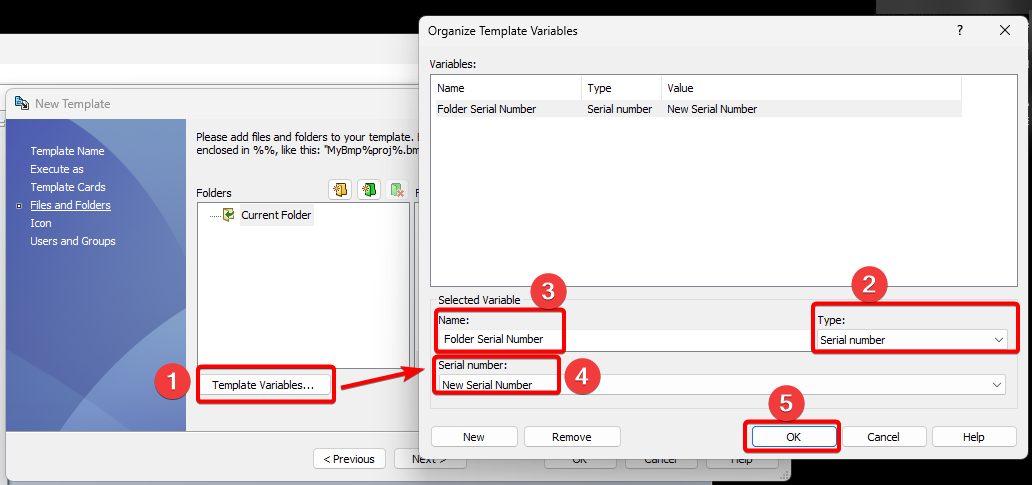Image resolution: width=1032 pixels, height=485 pixels.
Task: Click the Name field containing Folder Serial Number
Action: [625, 340]
